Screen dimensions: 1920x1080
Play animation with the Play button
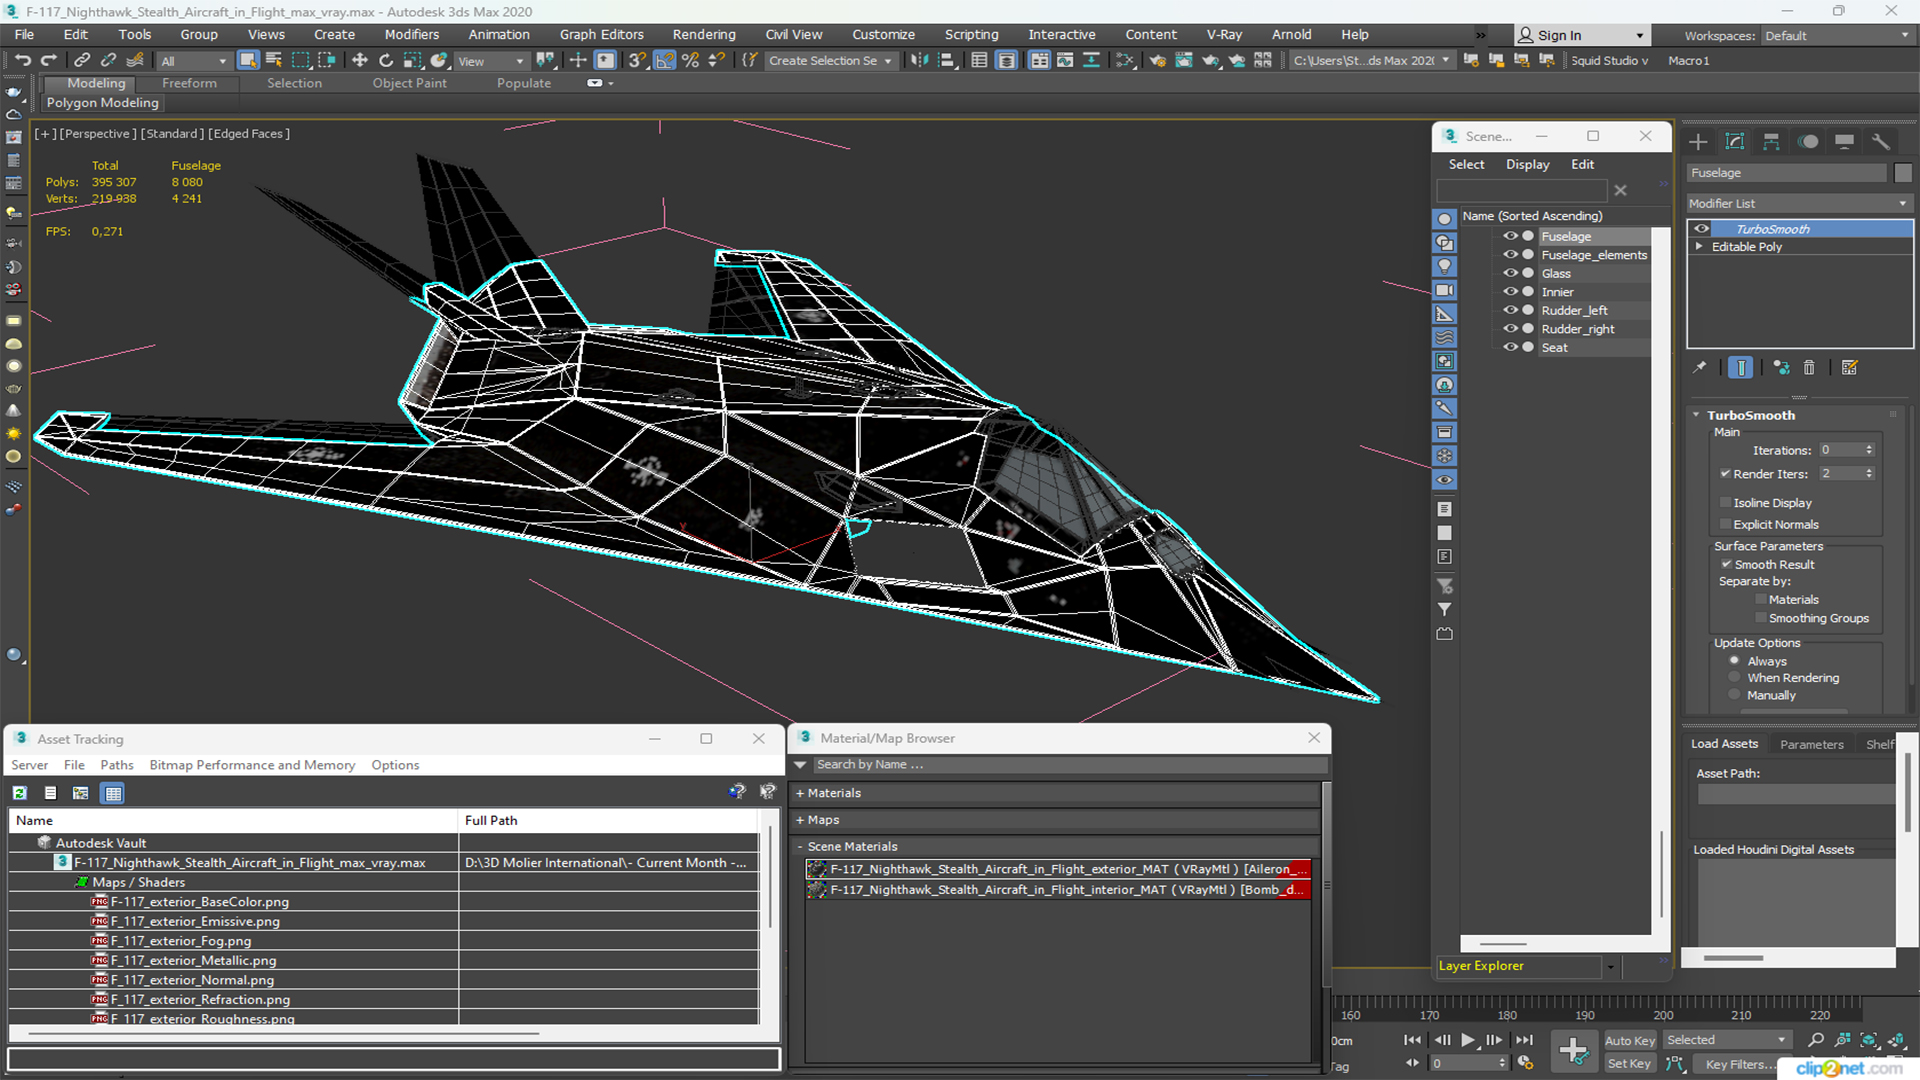(x=1467, y=1040)
